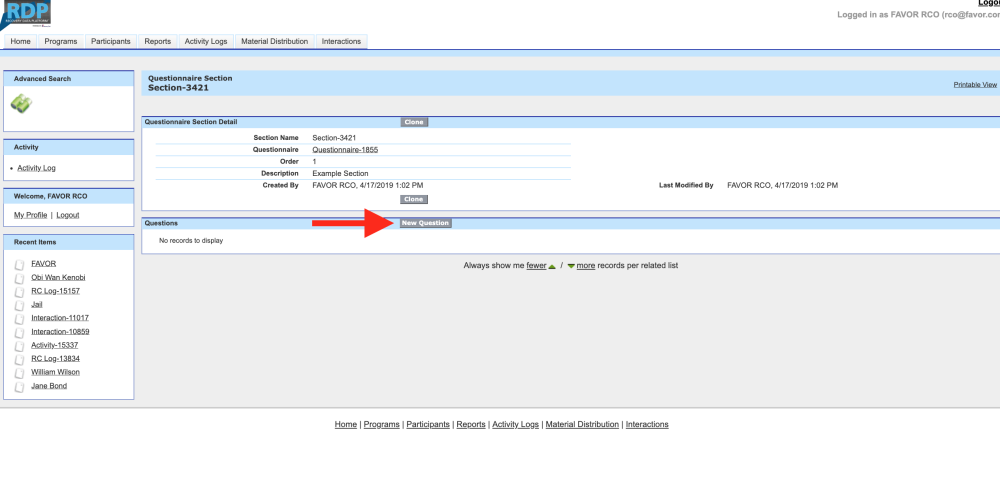Open the document icon beside RC Log-13834
The width and height of the screenshot is (1000, 488).
[x=20, y=359]
